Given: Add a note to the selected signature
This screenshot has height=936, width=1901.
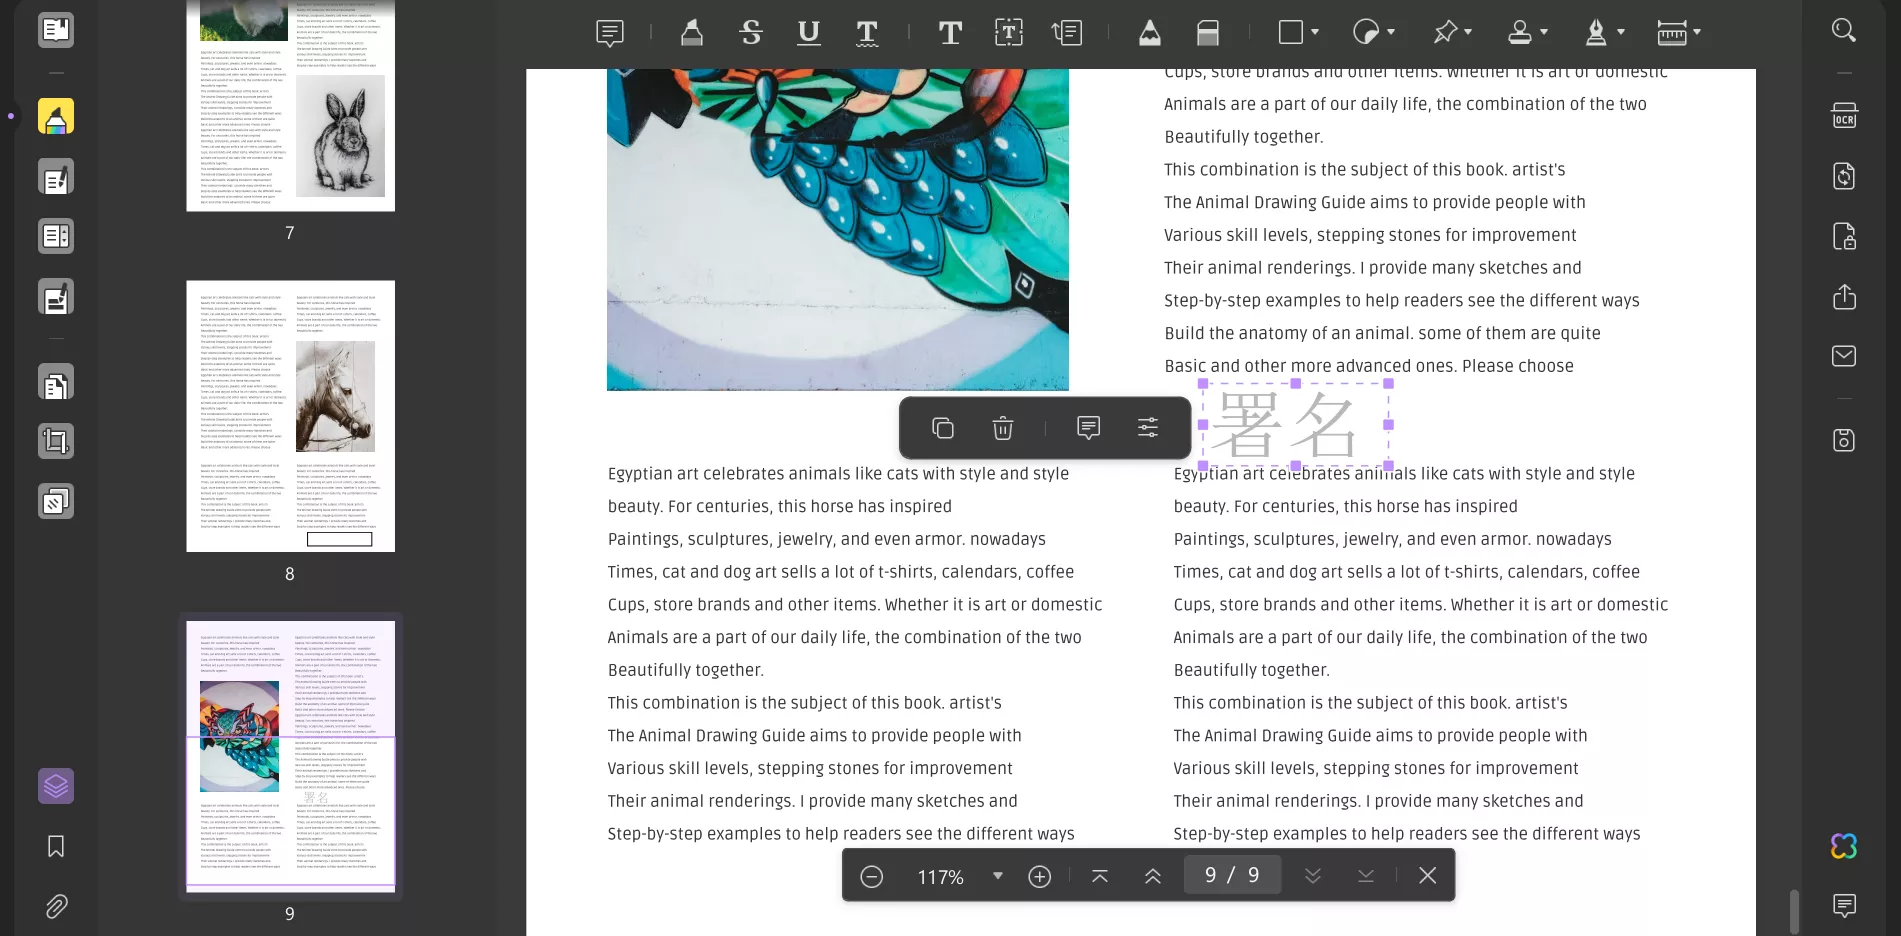Looking at the screenshot, I should pos(1089,428).
